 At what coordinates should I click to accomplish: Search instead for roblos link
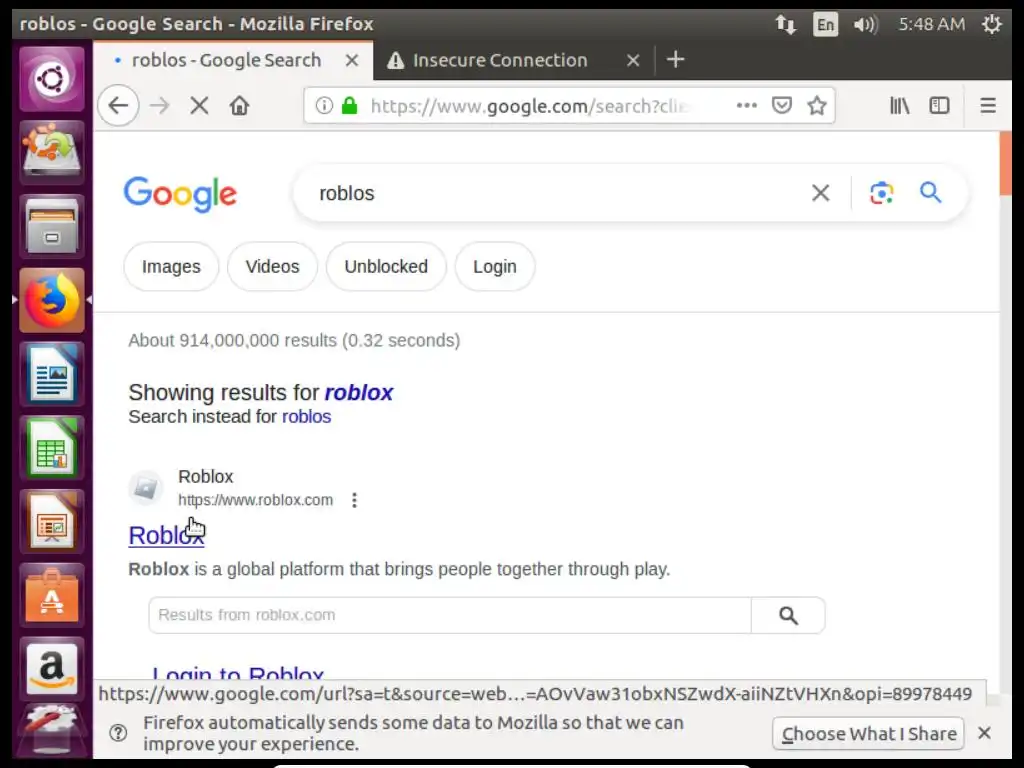[306, 417]
